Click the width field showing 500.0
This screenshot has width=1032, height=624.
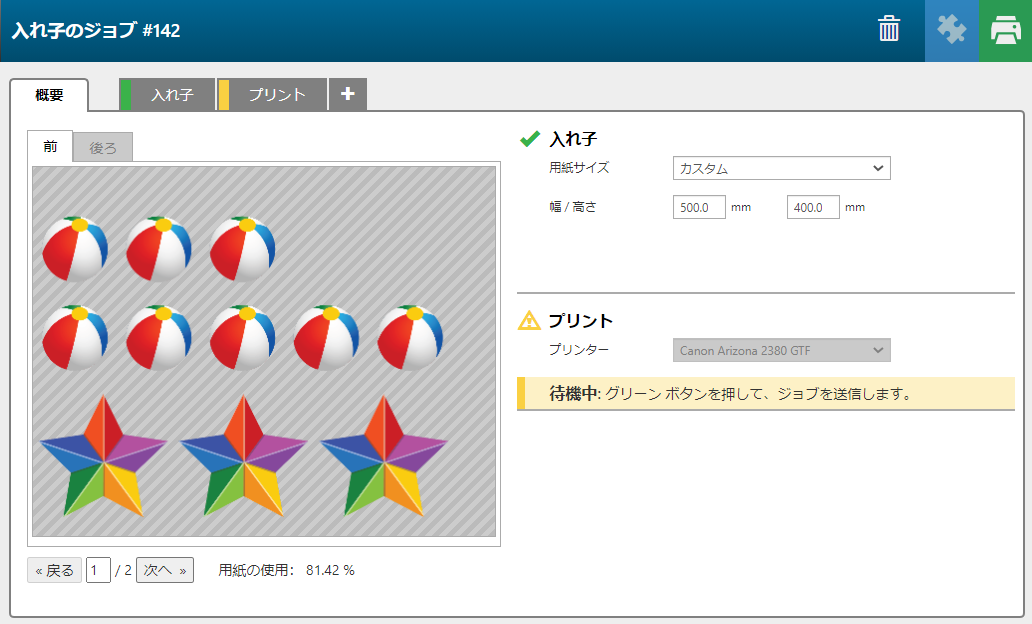tap(699, 208)
